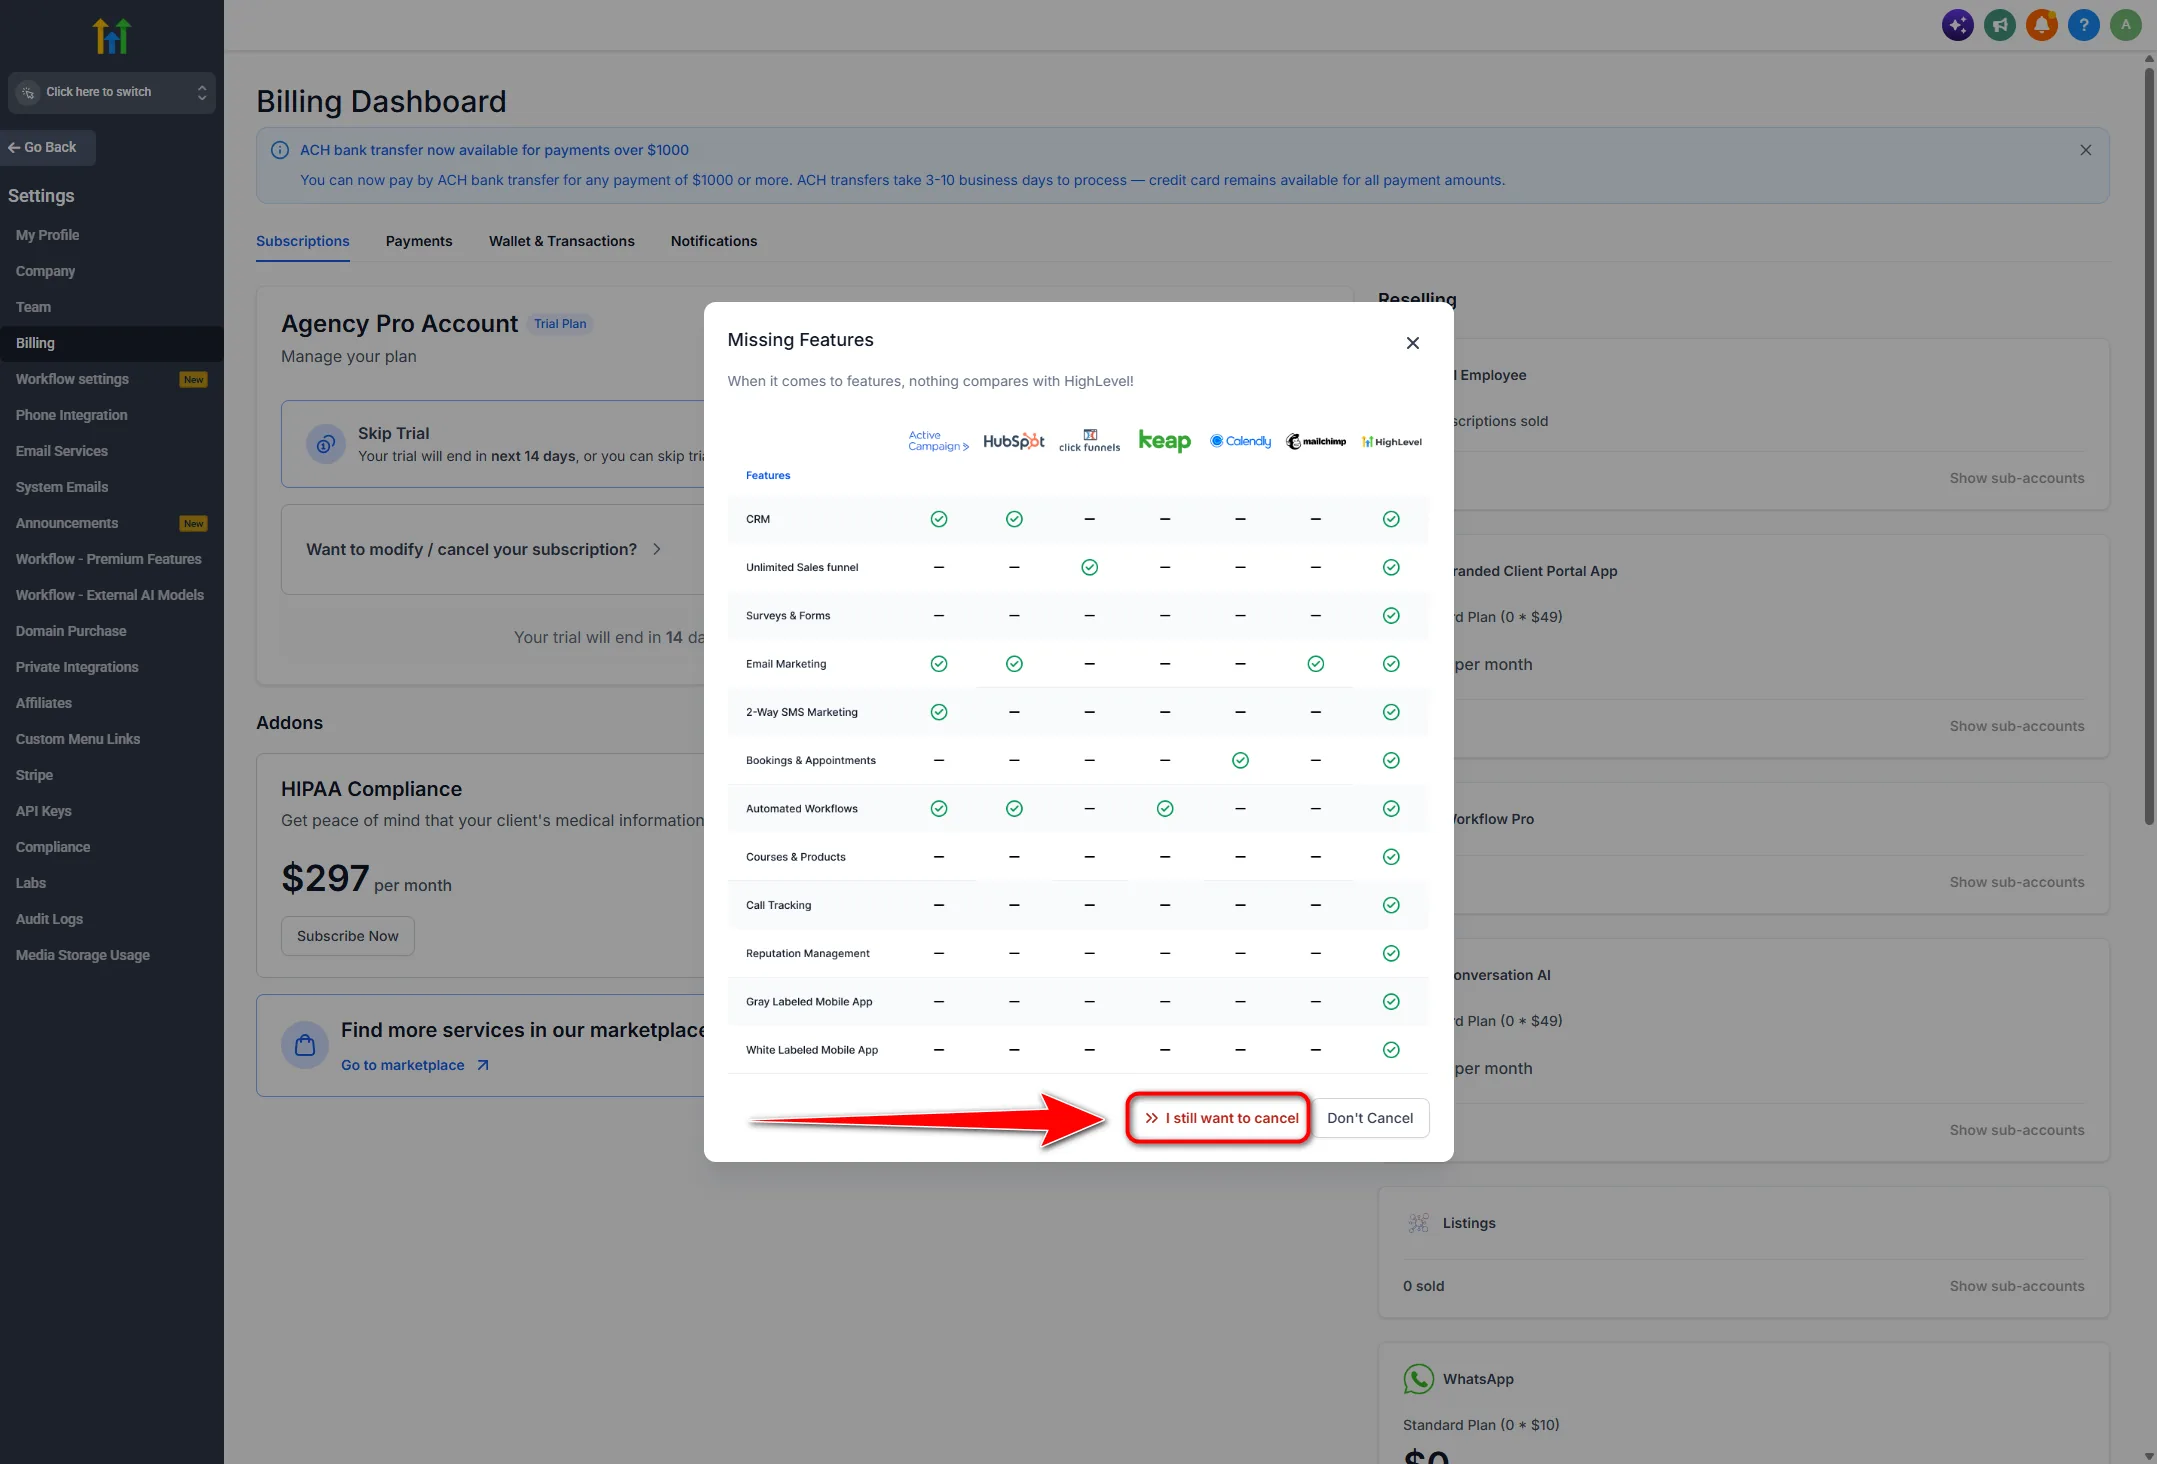Click the ClickFunnels logo in comparison table
This screenshot has width=2157, height=1464.
click(x=1089, y=441)
